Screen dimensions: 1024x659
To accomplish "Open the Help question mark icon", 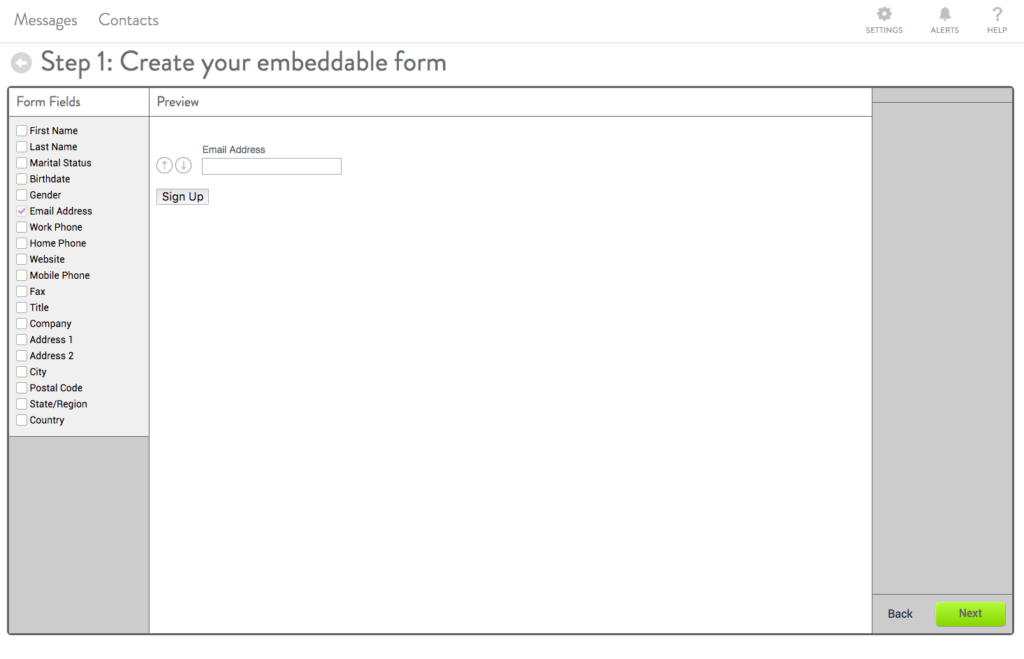I will [x=996, y=15].
